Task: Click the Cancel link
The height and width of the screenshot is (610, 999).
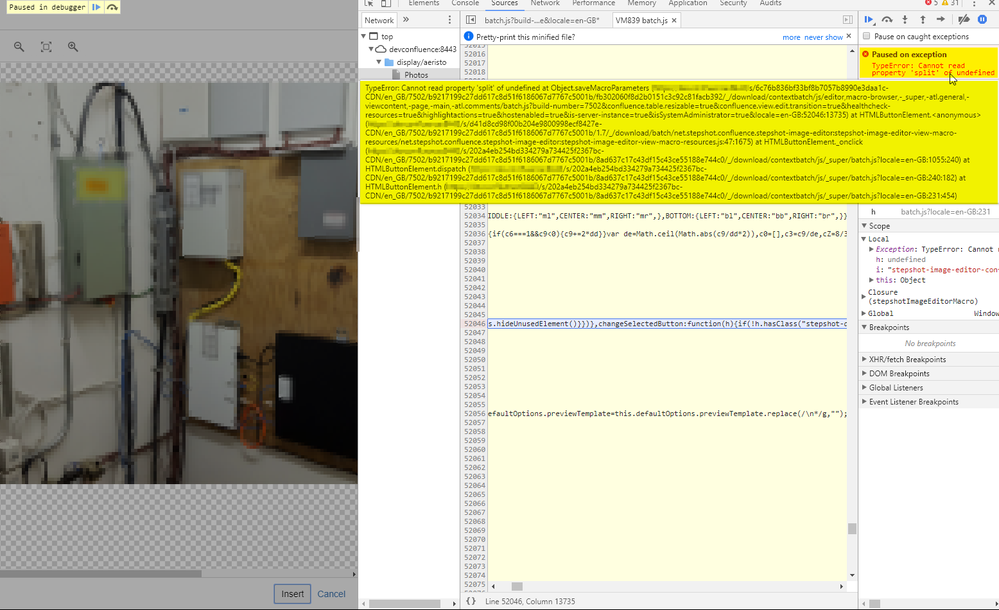Action: [x=331, y=593]
